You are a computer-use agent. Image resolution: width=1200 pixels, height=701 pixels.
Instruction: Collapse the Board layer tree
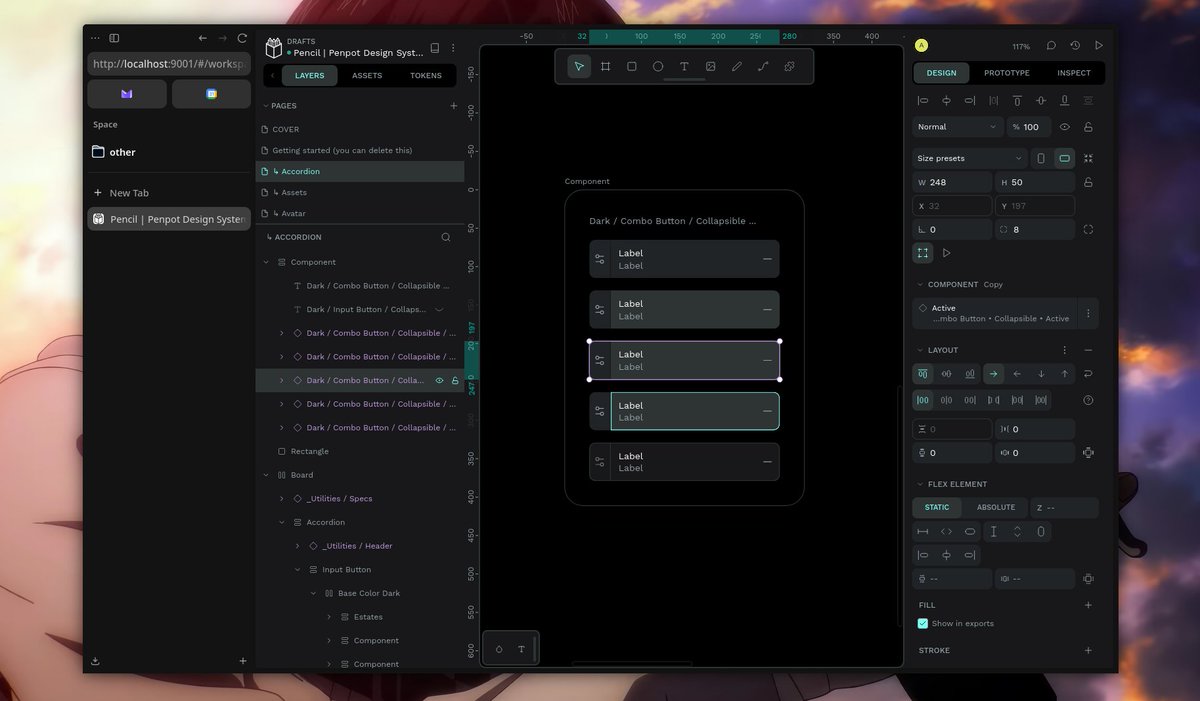[266, 475]
